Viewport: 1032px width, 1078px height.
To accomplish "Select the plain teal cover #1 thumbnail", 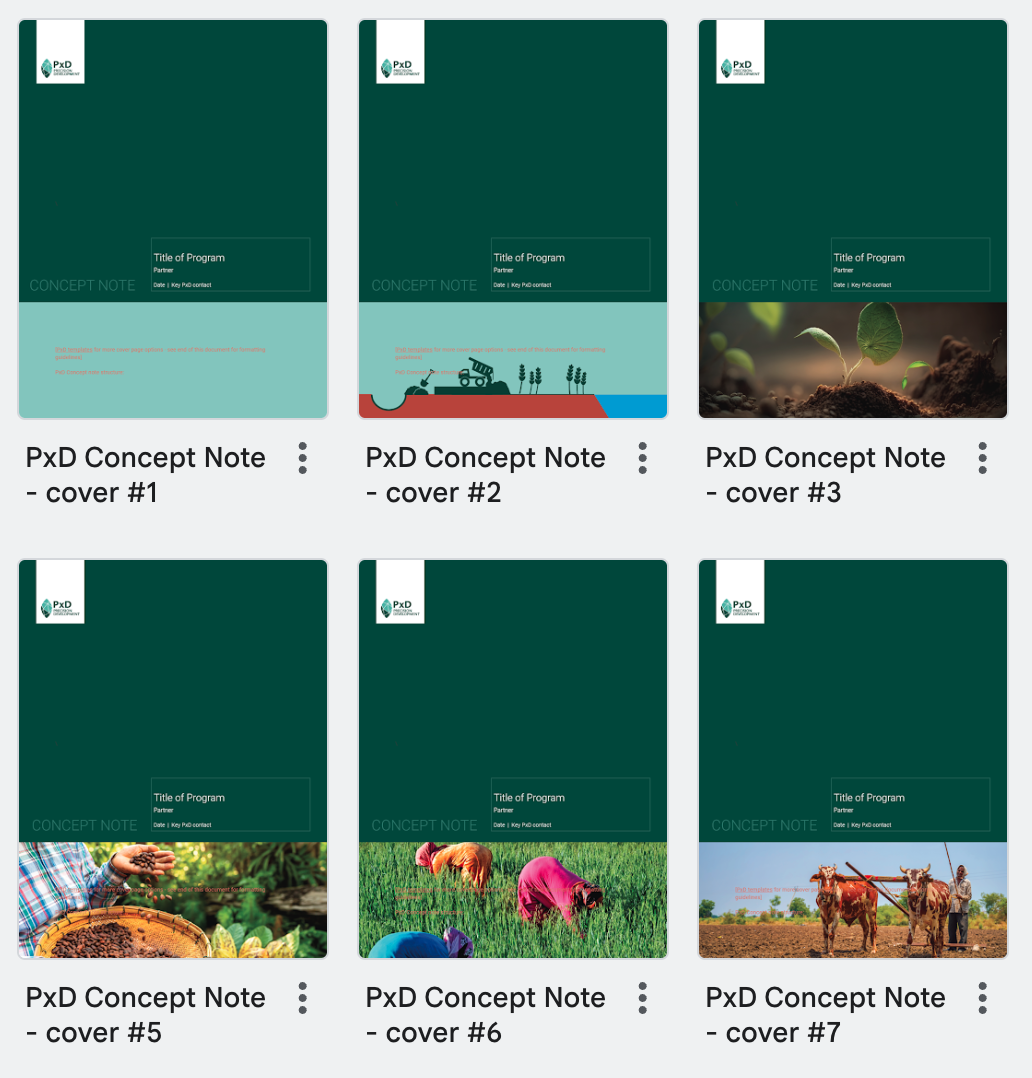I will (173, 219).
